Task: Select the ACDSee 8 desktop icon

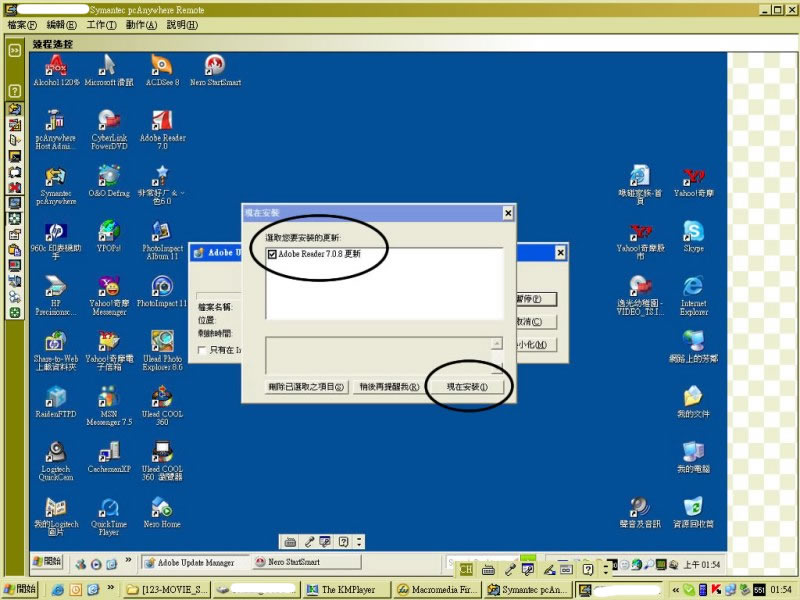Action: (x=162, y=70)
